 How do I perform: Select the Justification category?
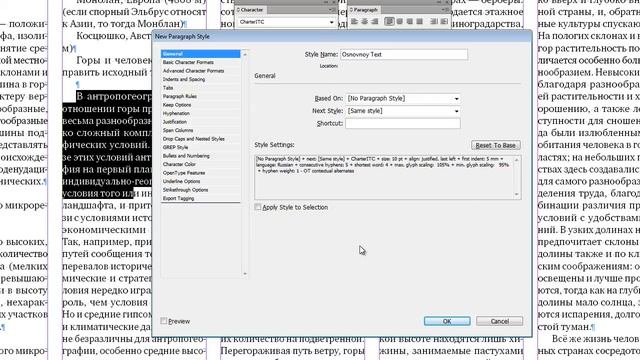click(200, 122)
